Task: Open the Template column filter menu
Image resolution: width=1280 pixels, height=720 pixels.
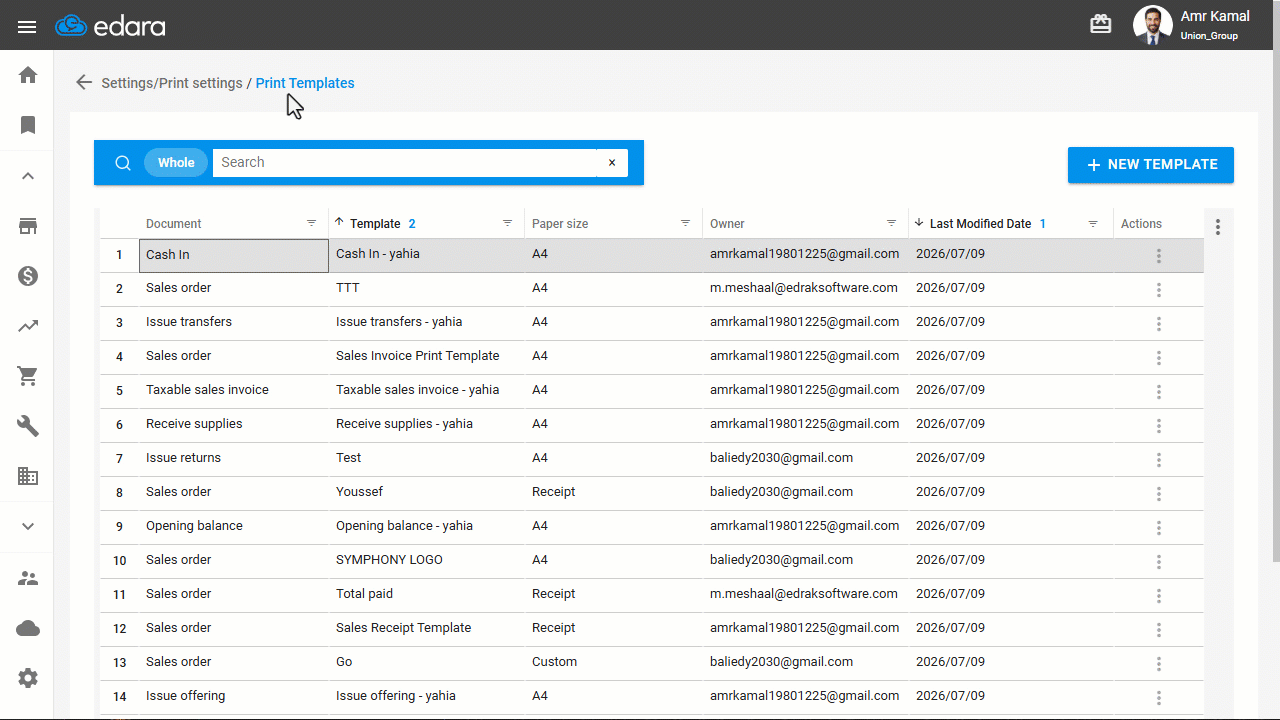Action: coord(508,224)
